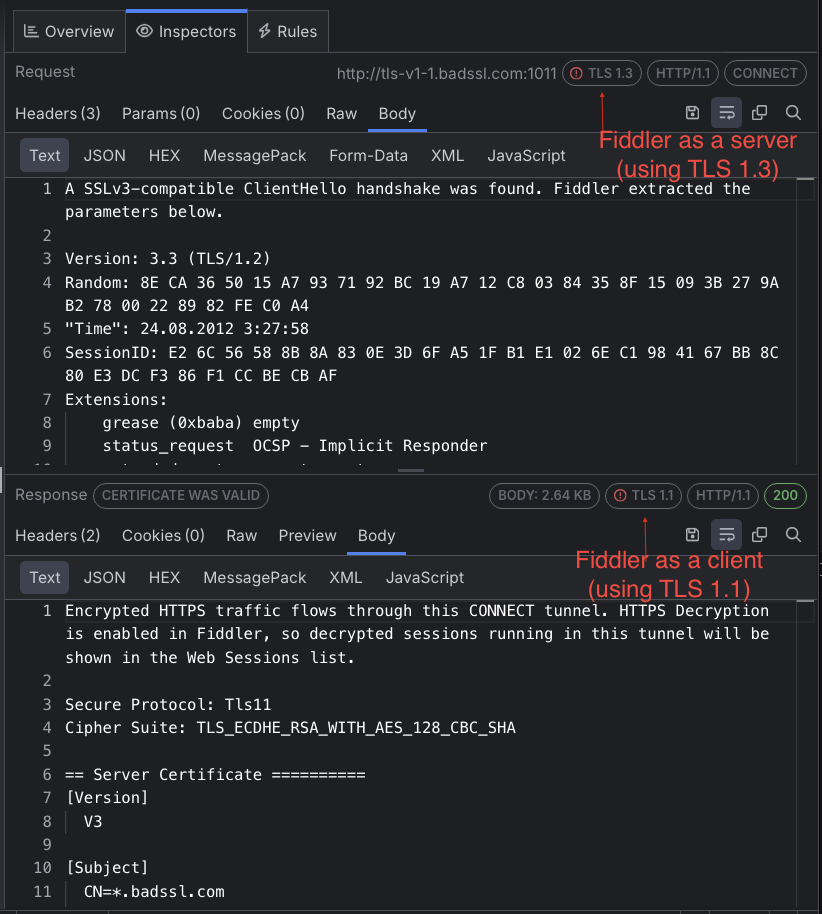Save the request body to a file
The width and height of the screenshot is (822, 914).
point(692,113)
